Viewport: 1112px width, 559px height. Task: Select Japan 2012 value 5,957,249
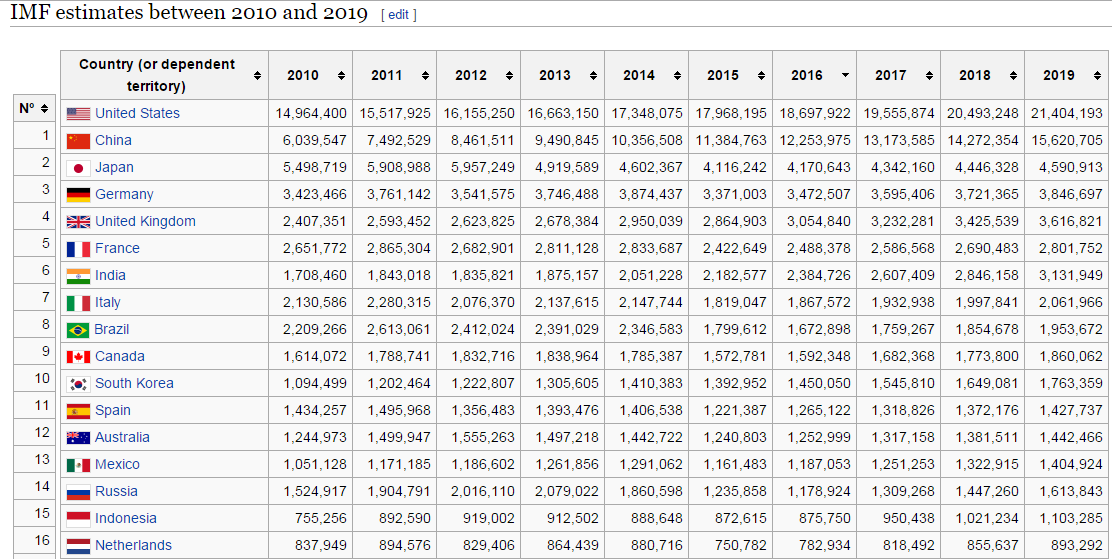pos(482,167)
